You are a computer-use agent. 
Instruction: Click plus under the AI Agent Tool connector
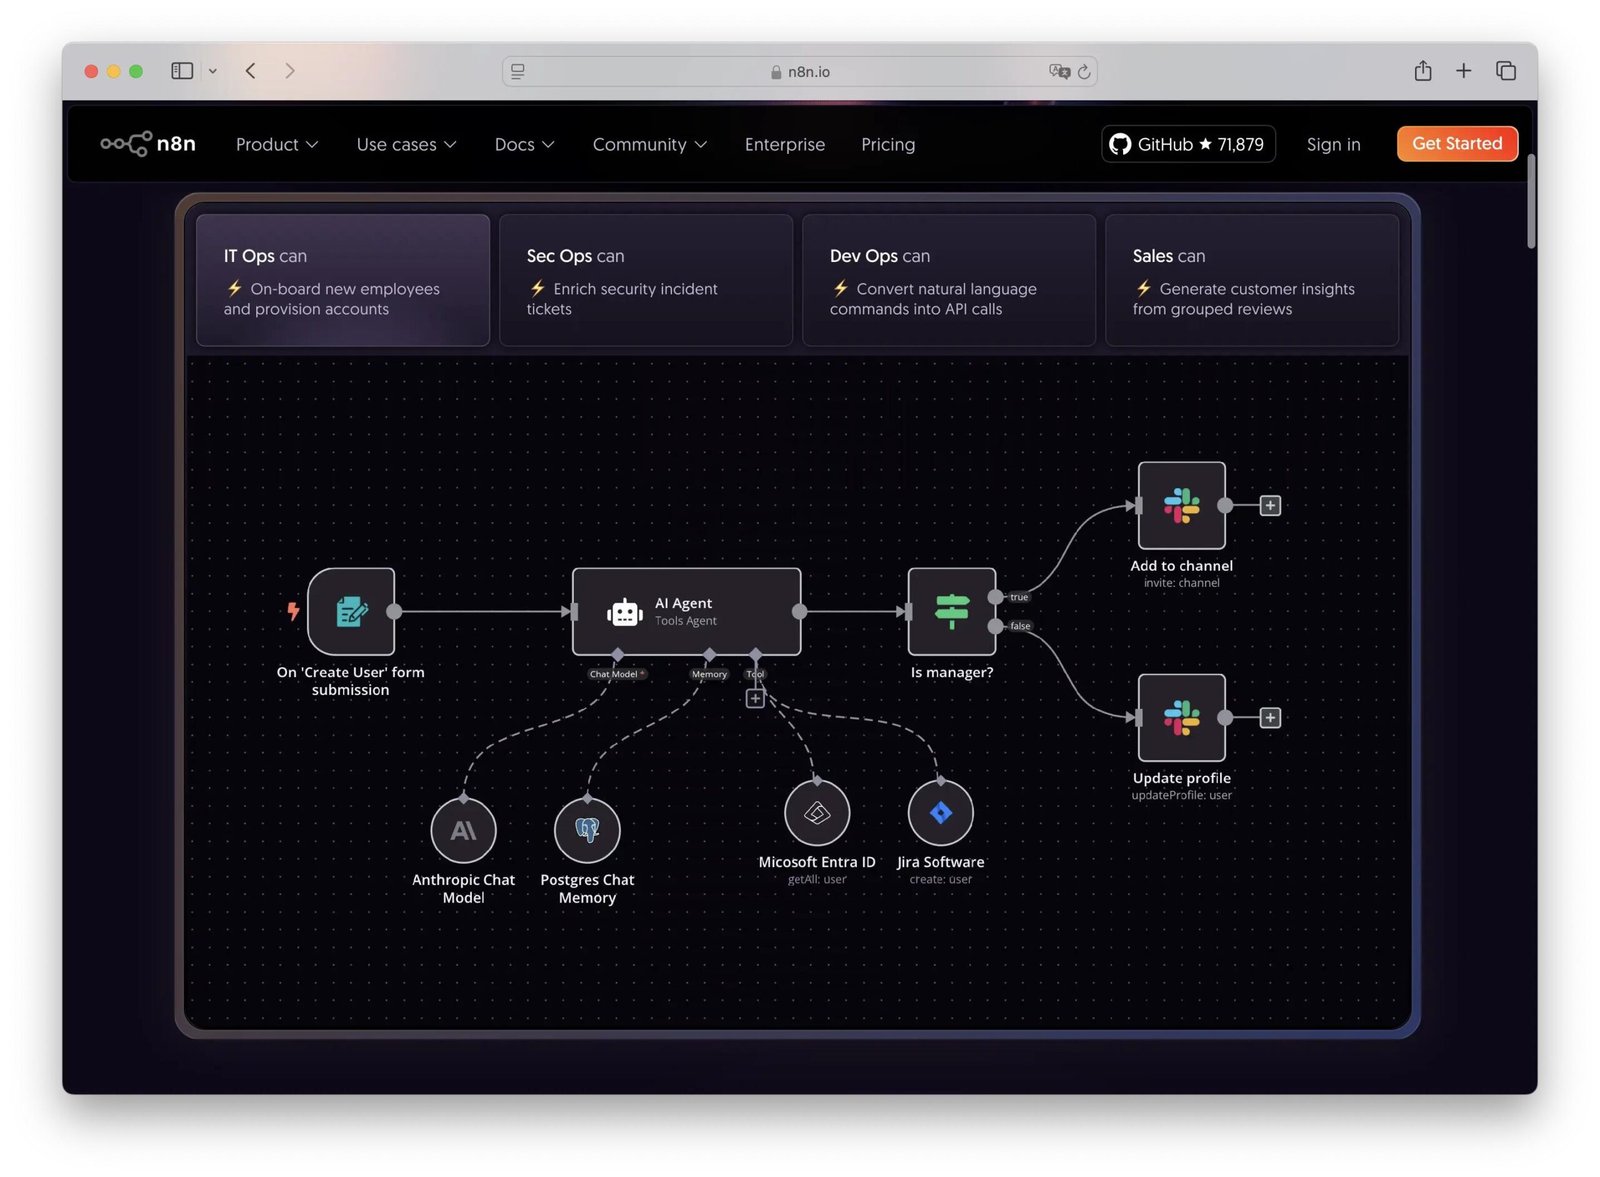pos(755,698)
